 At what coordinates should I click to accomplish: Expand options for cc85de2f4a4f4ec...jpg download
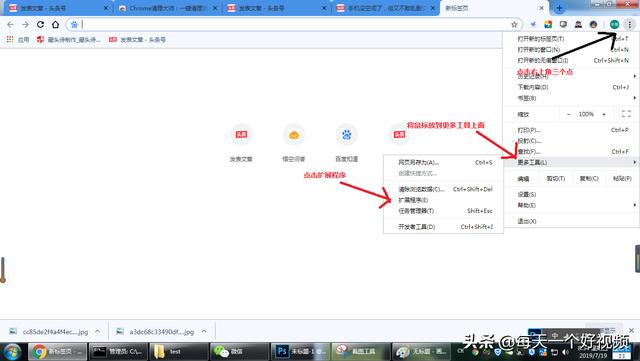[x=98, y=331]
